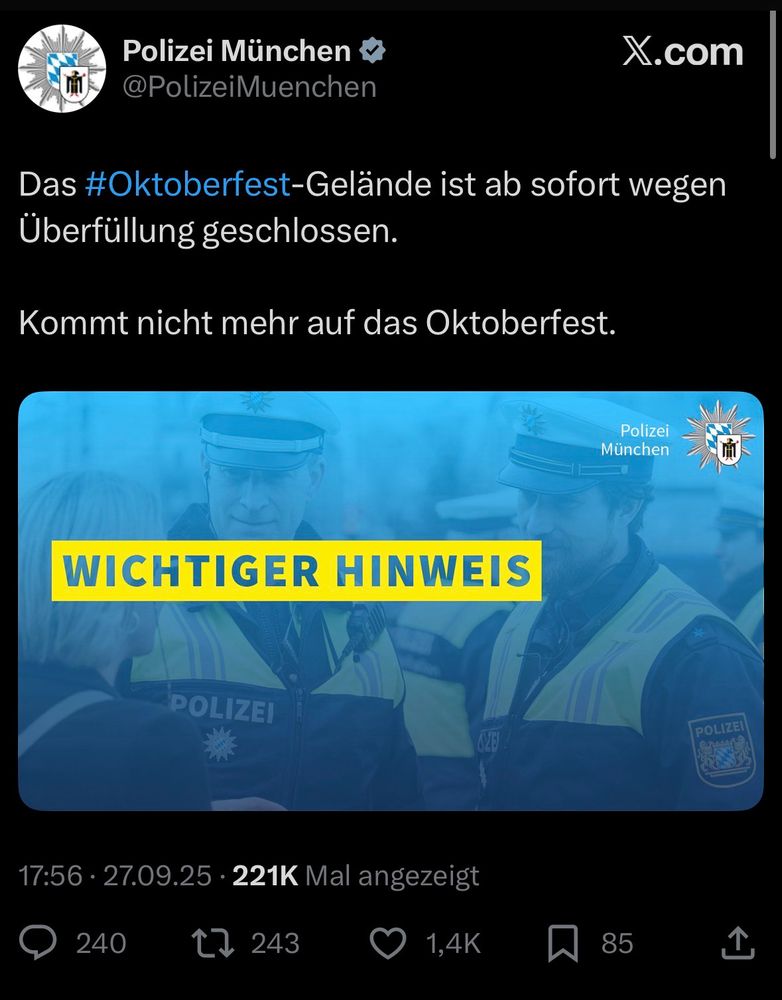The height and width of the screenshot is (1000, 782).
Task: Click the 85 bookmarks count
Action: pos(617,943)
